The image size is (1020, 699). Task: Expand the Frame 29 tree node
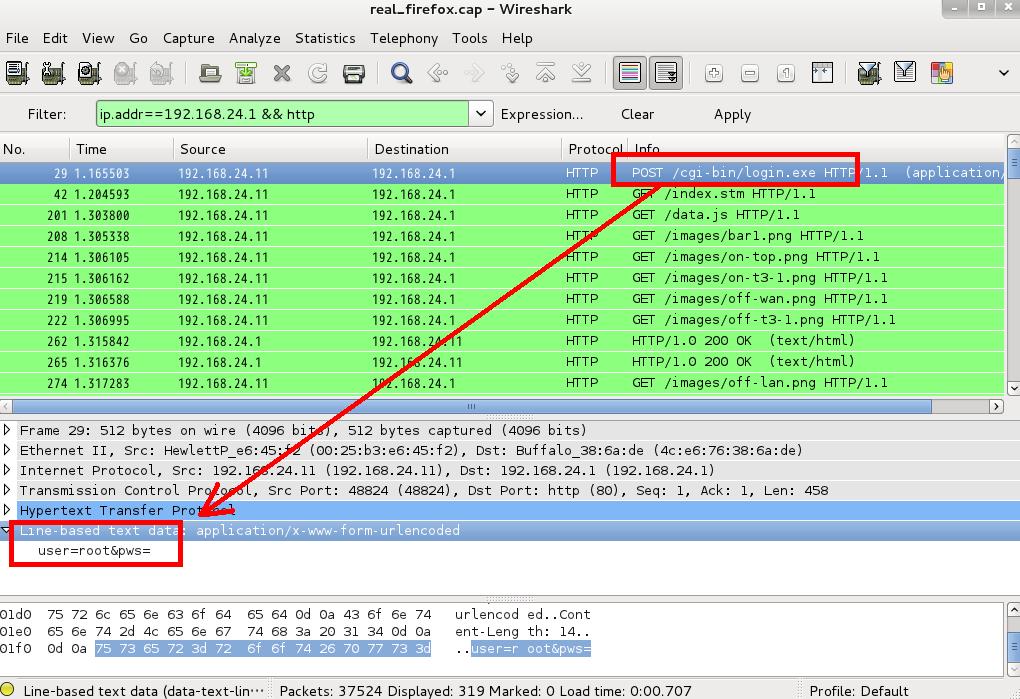tap(7, 430)
